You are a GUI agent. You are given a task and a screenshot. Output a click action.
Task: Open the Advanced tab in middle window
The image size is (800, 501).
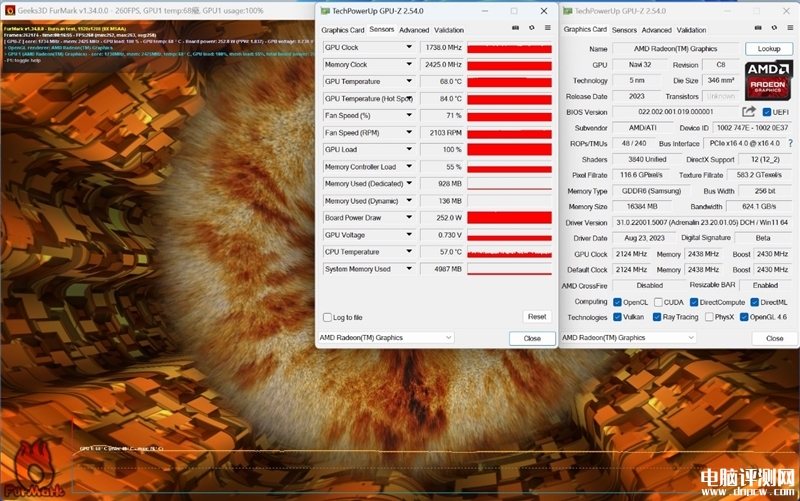[x=414, y=30]
